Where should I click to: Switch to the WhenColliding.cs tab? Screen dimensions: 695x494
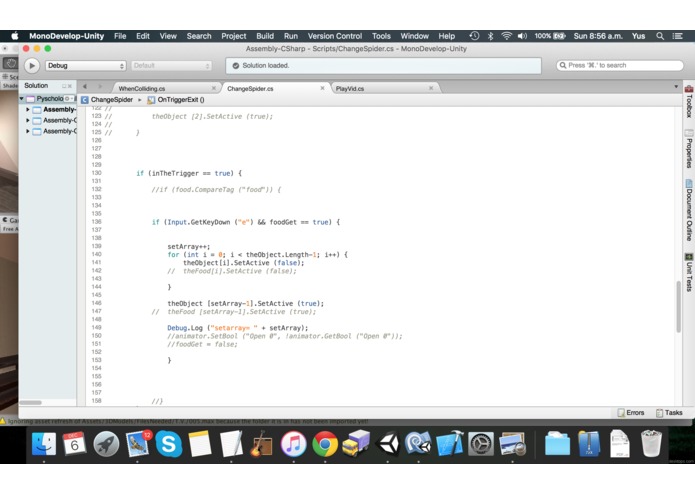tap(142, 89)
